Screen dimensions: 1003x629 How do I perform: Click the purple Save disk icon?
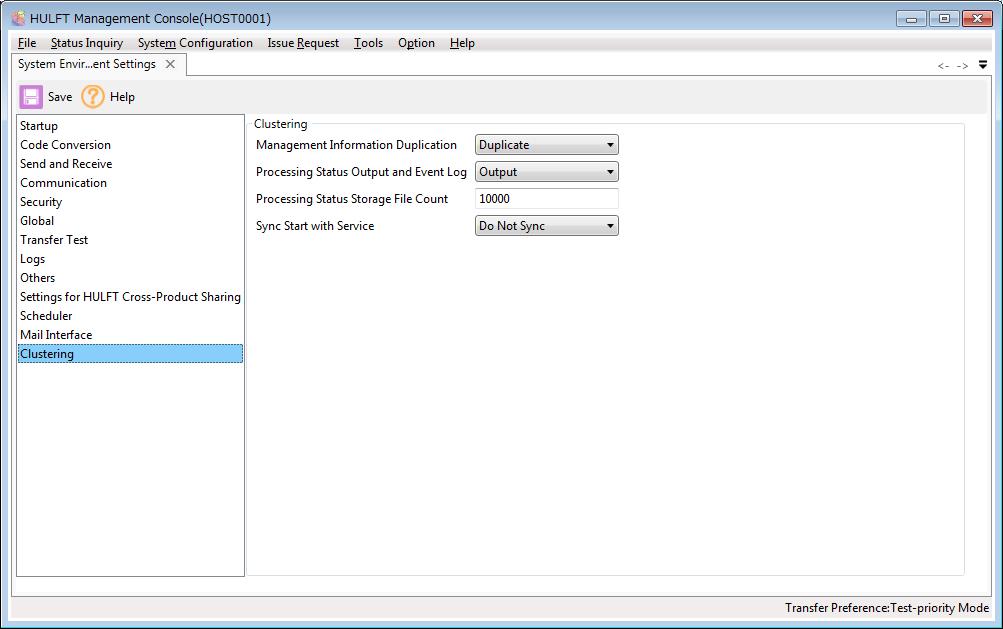(31, 97)
